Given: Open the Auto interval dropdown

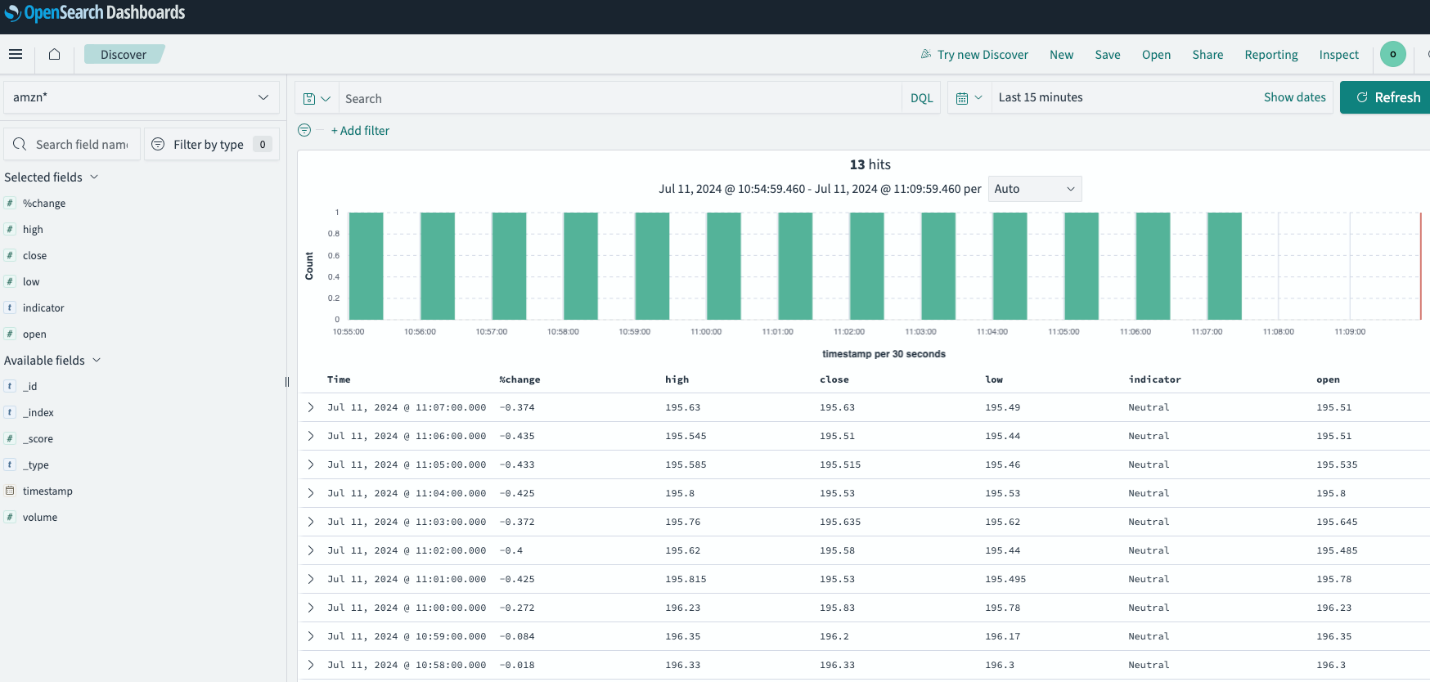Looking at the screenshot, I should tap(1034, 188).
